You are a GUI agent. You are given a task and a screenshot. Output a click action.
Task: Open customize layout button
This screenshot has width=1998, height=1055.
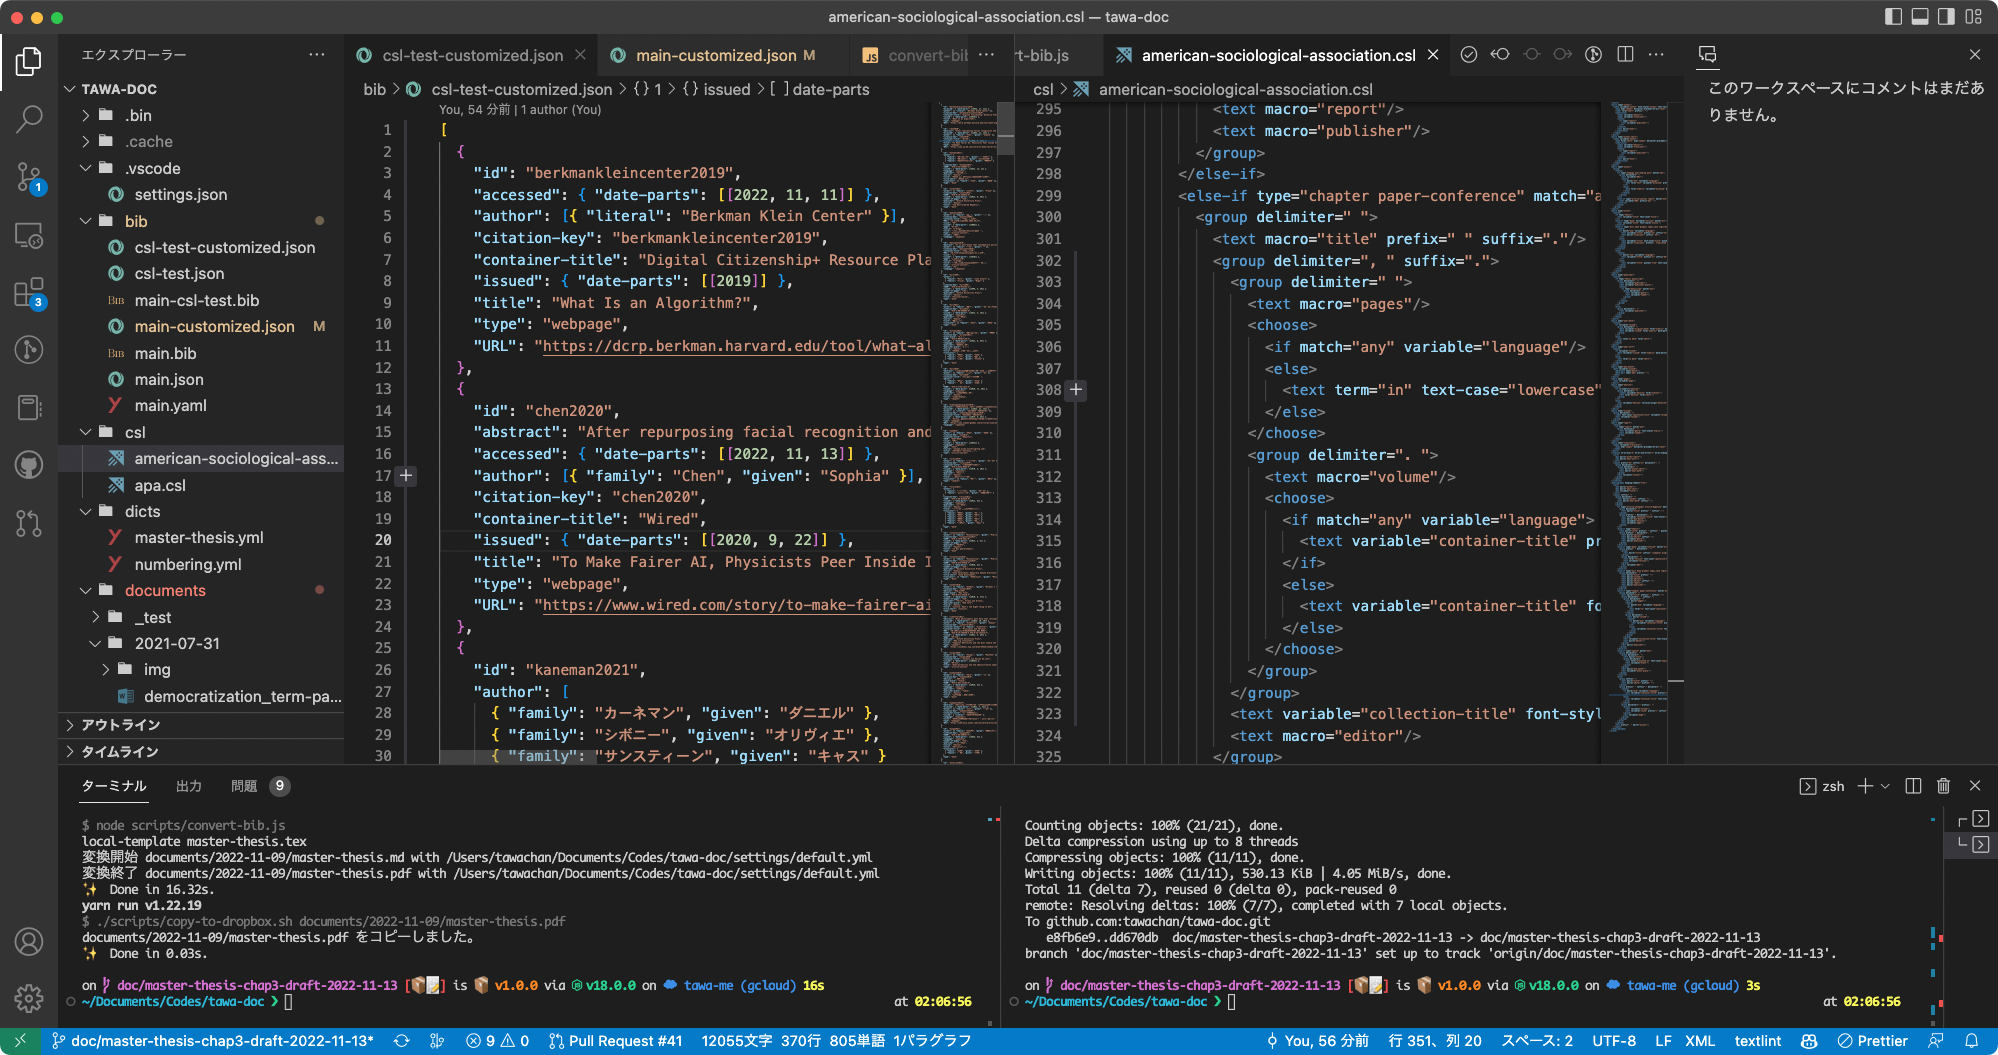(1974, 17)
